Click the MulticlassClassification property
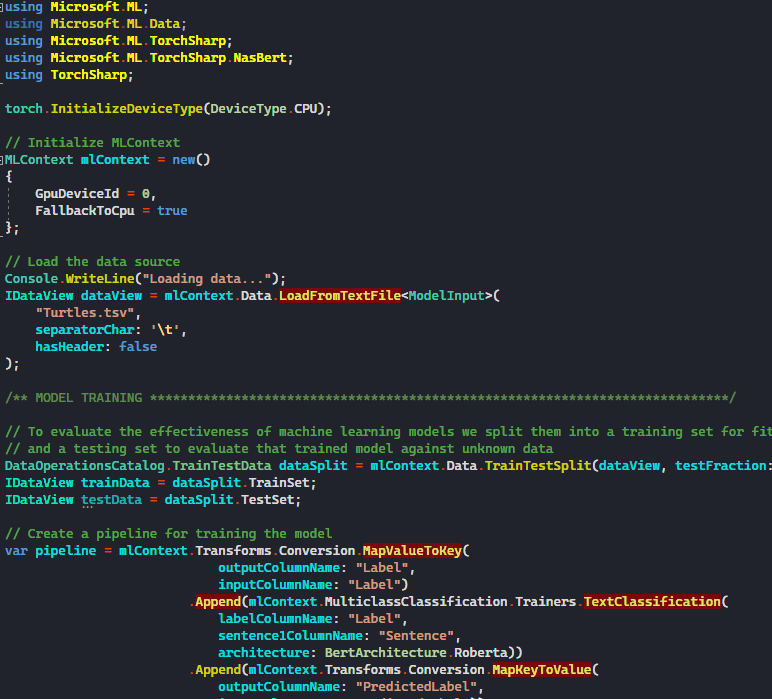 (x=416, y=602)
